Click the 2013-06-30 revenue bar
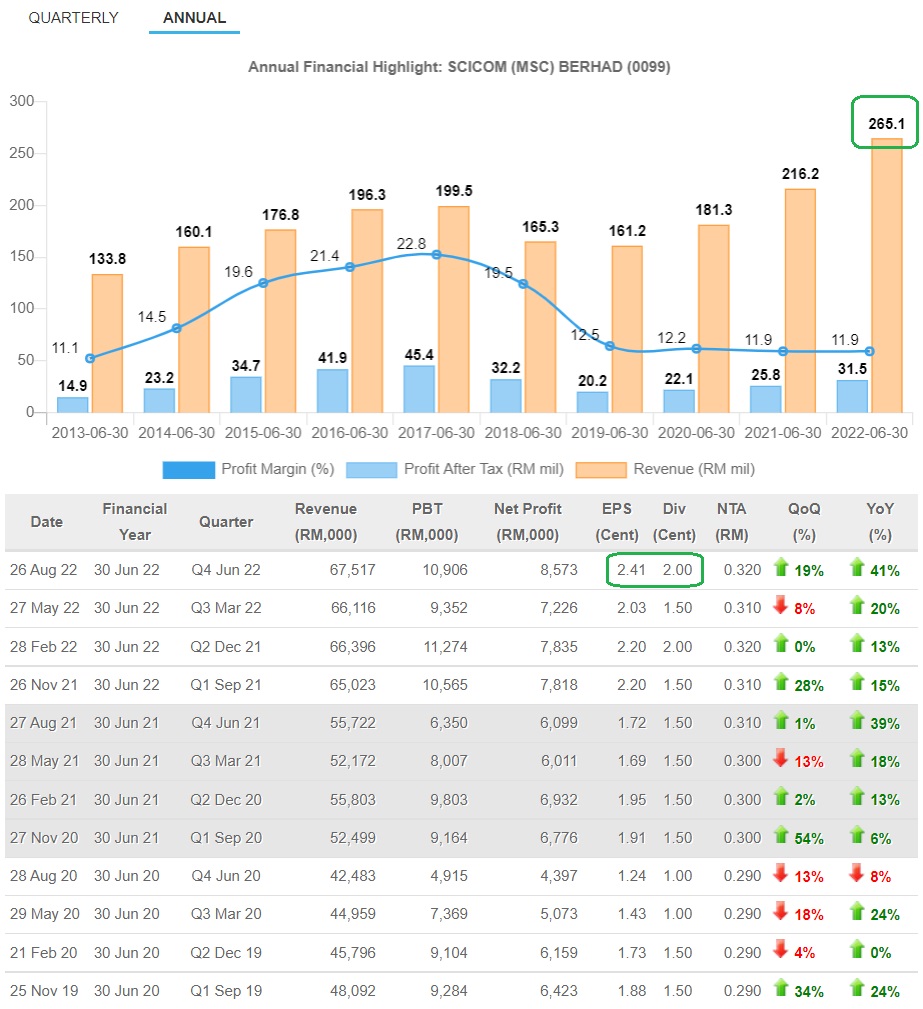This screenshot has width=923, height=1009. click(107, 344)
